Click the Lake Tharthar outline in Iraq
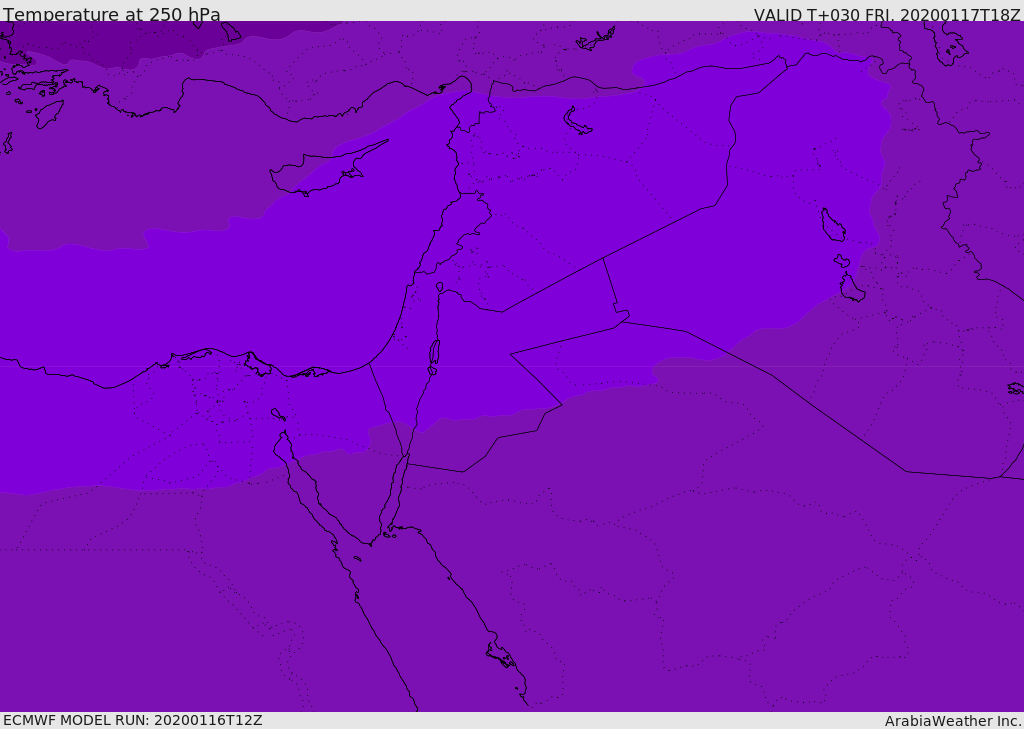Viewport: 1024px width, 729px height. [833, 225]
